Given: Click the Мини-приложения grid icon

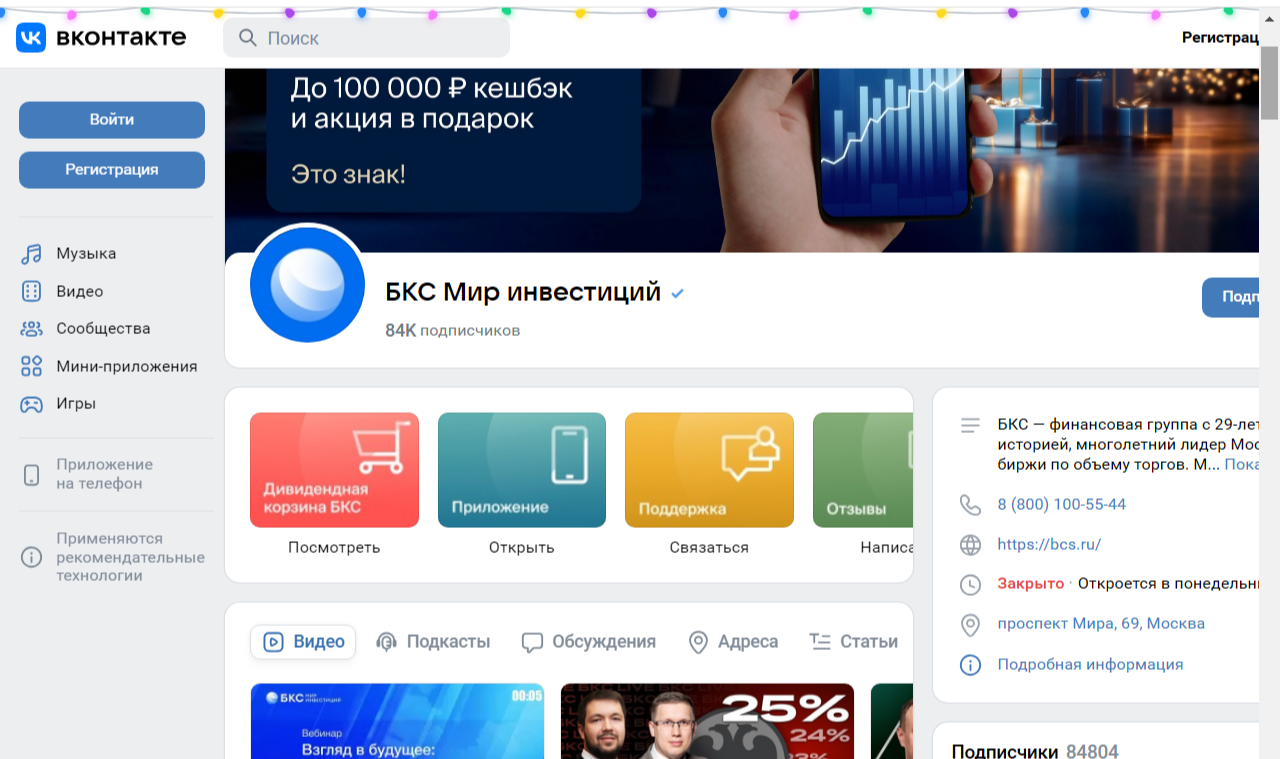Looking at the screenshot, I should 32,366.
